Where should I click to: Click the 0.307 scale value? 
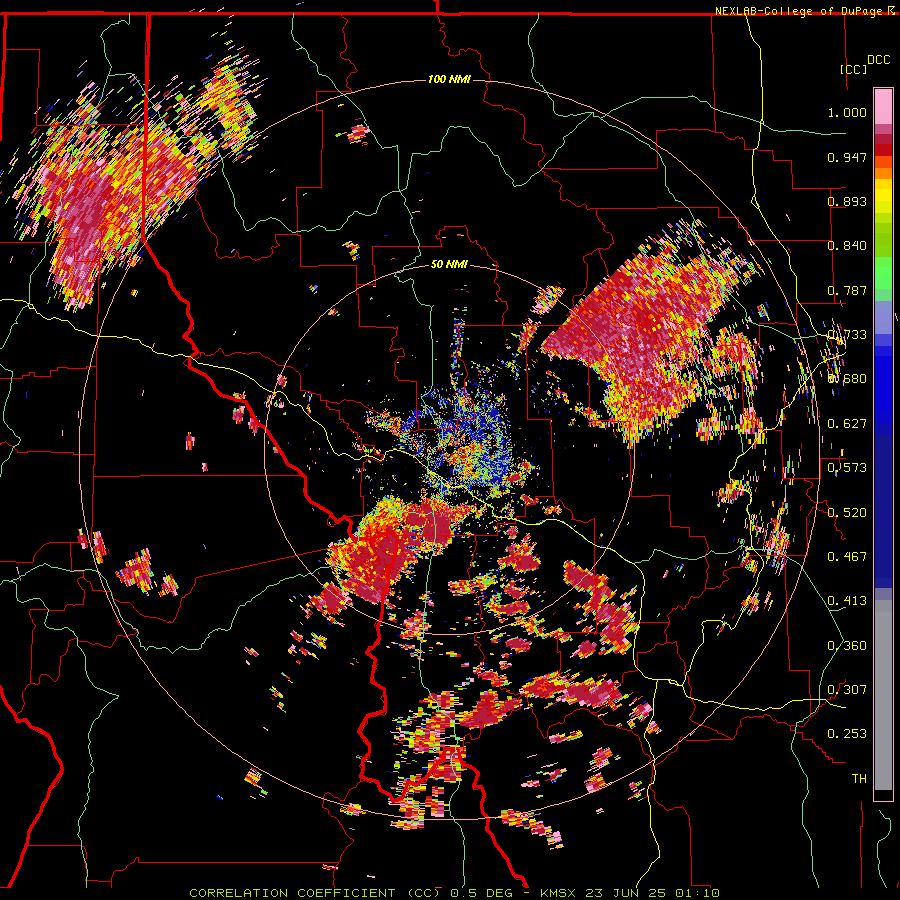(847, 690)
